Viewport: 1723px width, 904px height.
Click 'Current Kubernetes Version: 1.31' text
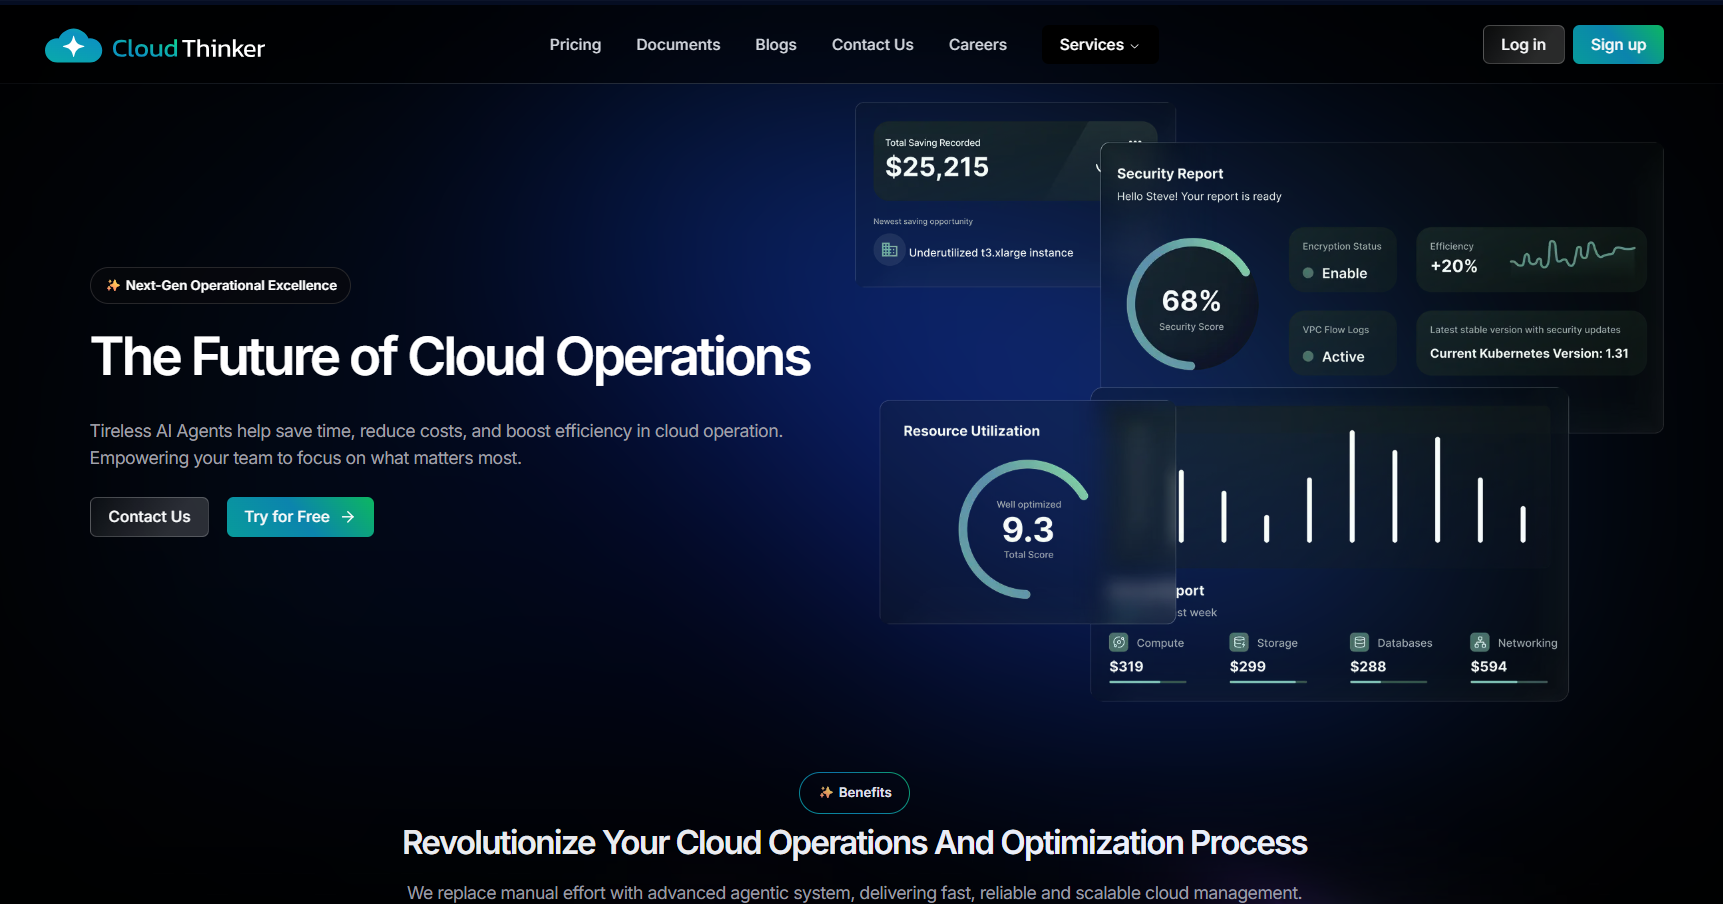1529,354
